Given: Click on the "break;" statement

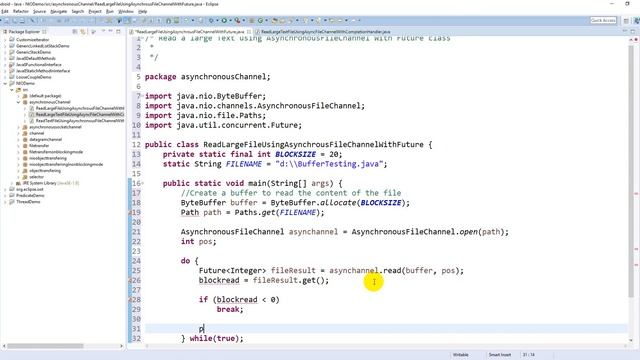Looking at the screenshot, I should pyautogui.click(x=230, y=309).
